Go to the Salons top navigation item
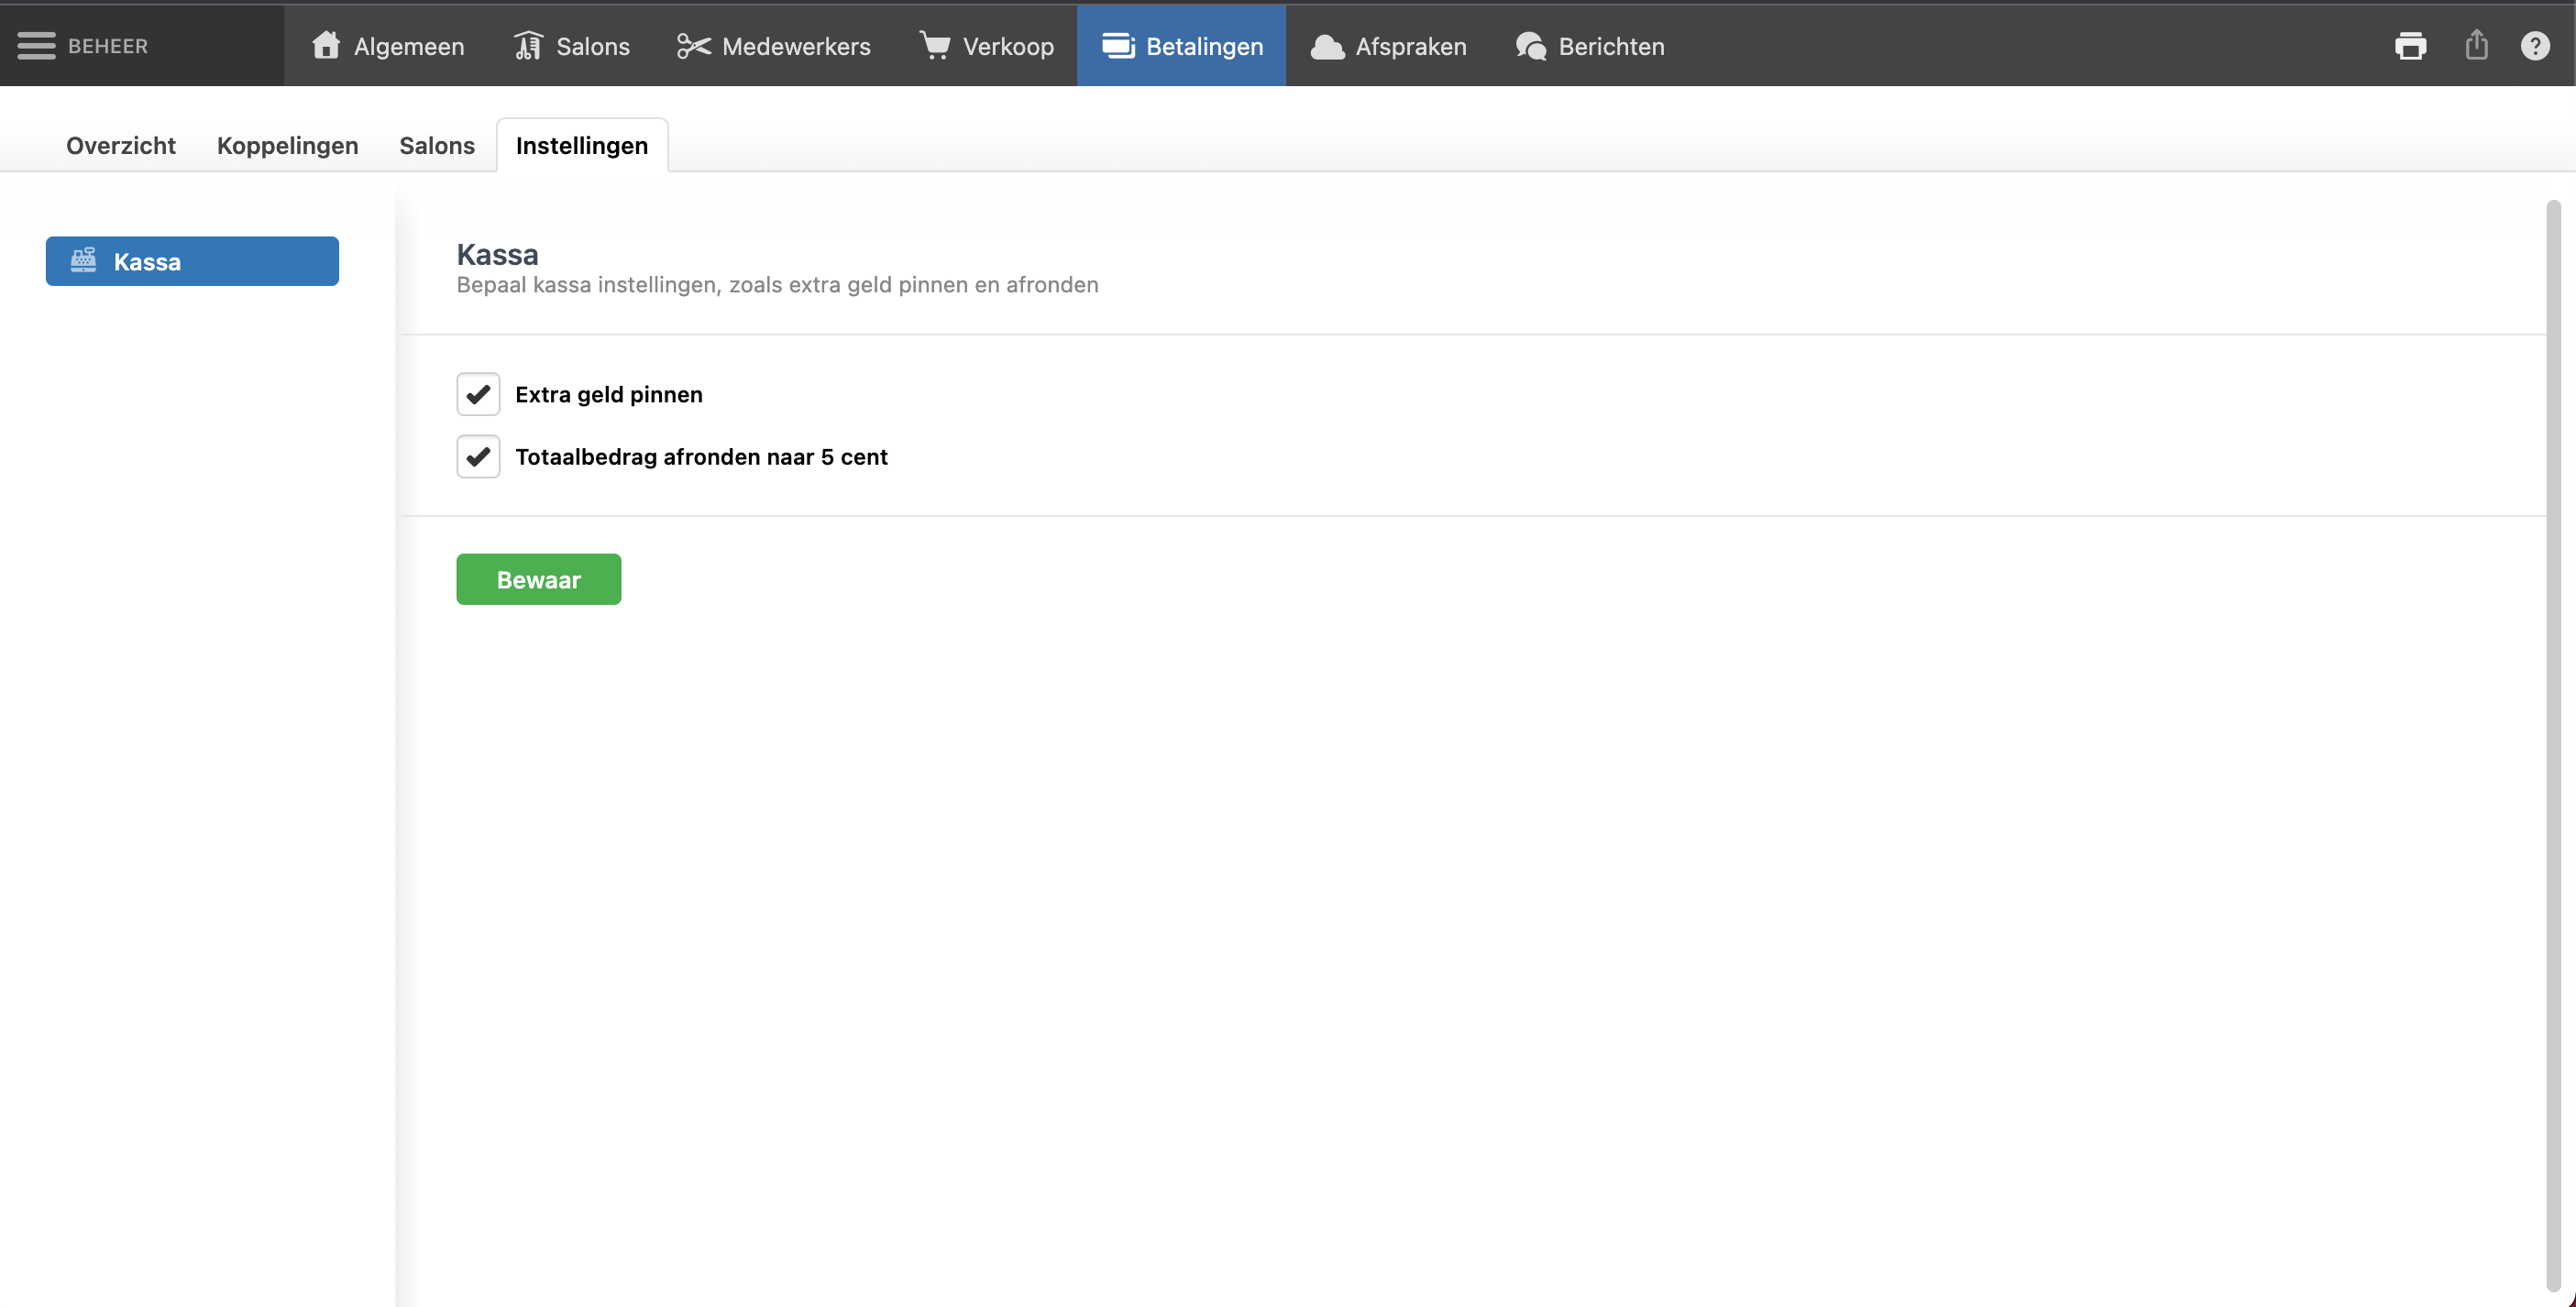 572,46
